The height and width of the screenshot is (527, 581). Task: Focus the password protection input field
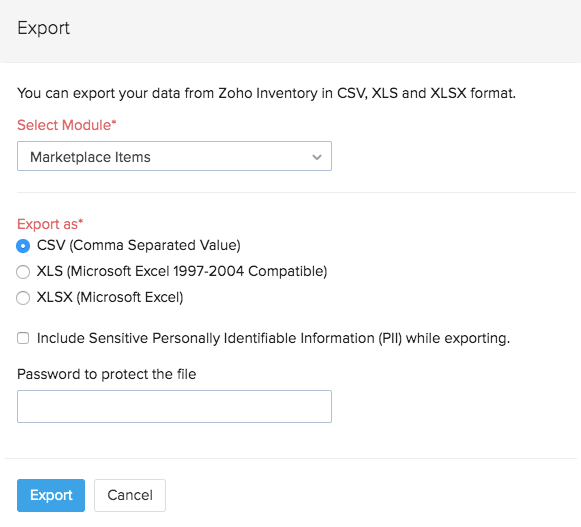[x=174, y=406]
